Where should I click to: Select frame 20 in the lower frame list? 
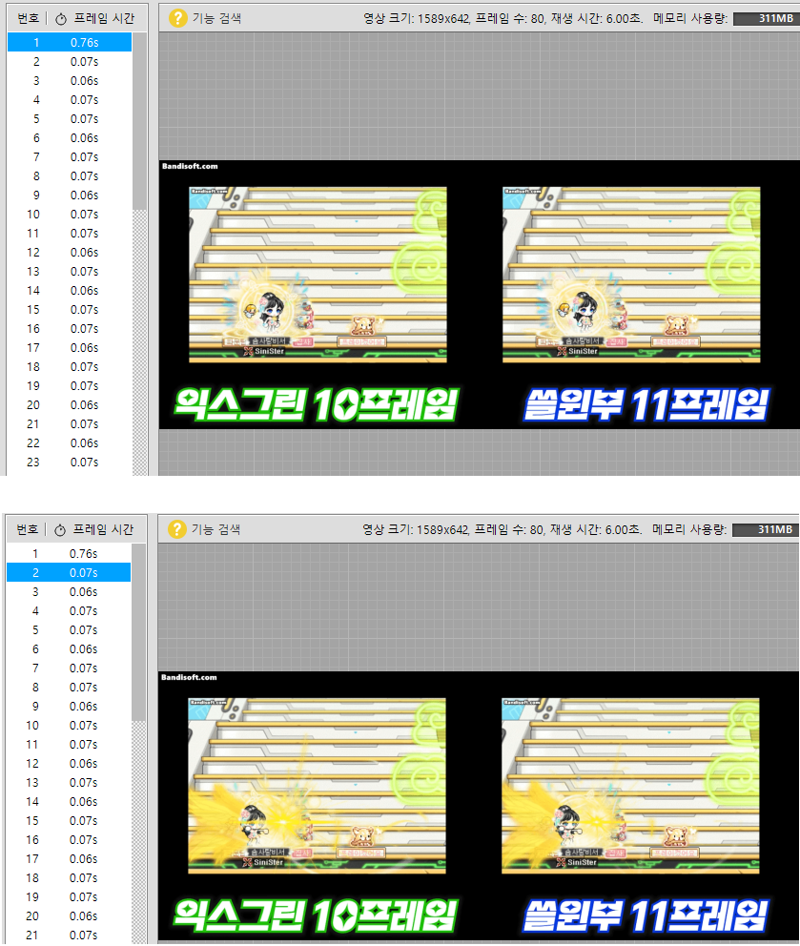pyautogui.click(x=69, y=916)
